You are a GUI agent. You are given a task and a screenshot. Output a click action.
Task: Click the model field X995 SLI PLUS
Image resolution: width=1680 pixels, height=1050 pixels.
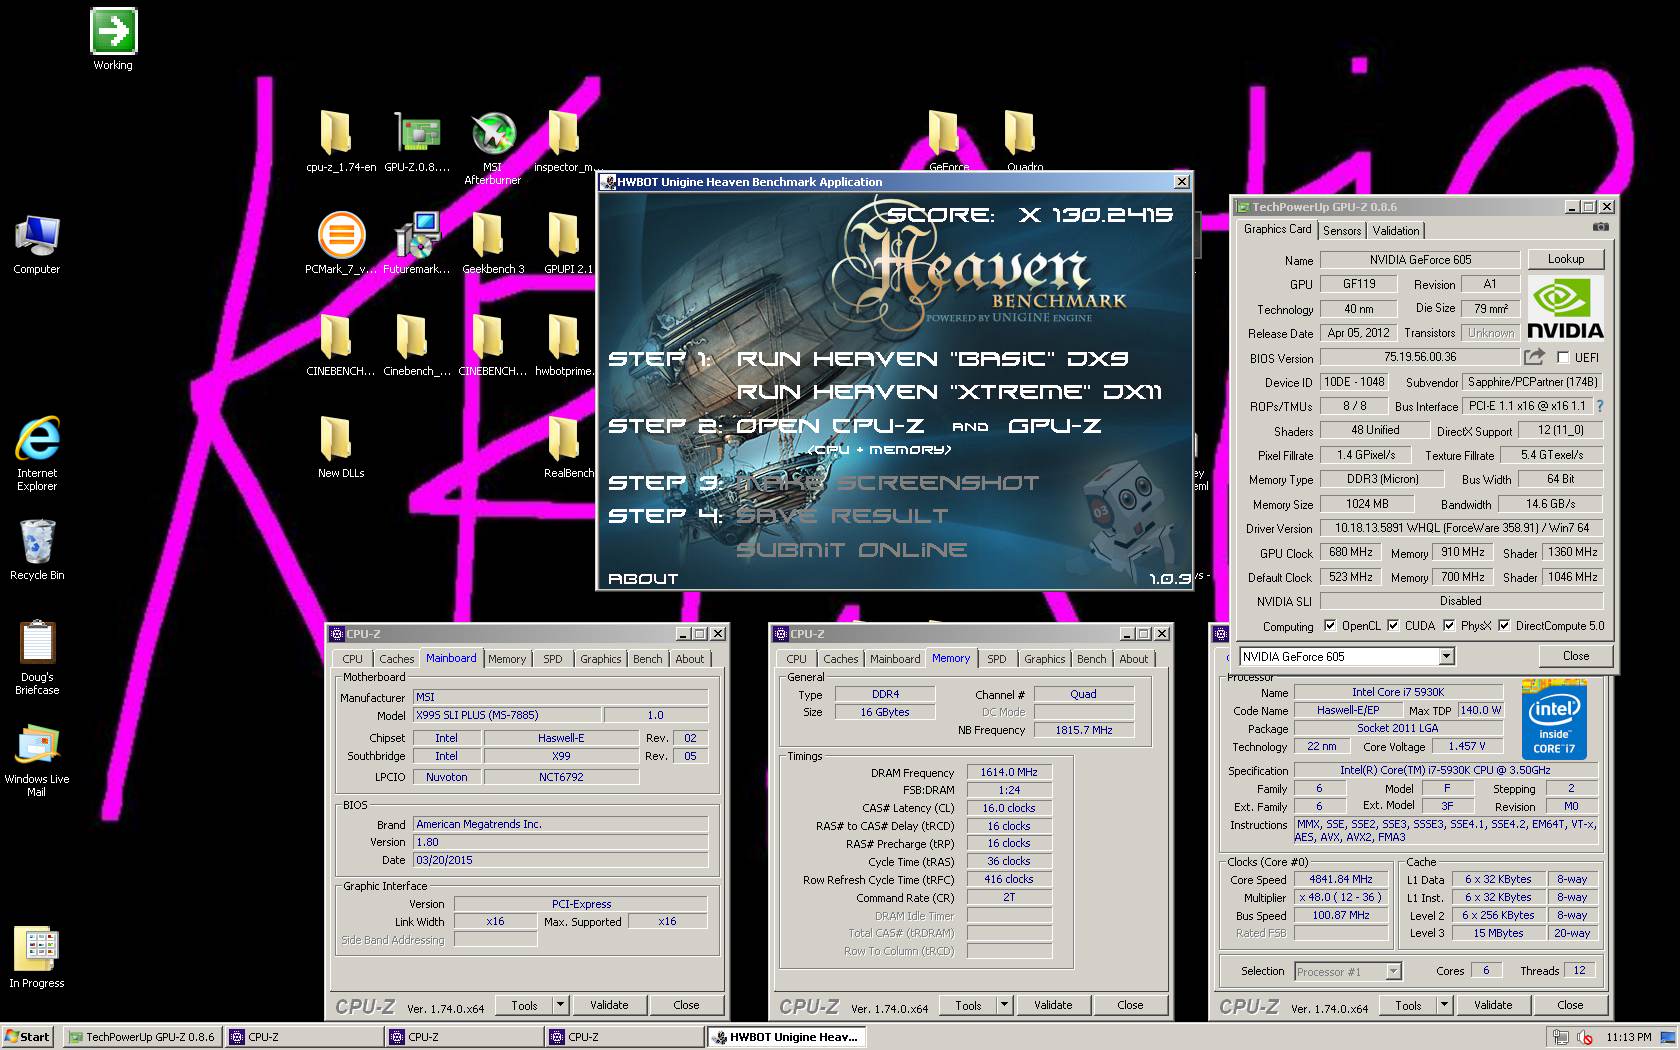pyautogui.click(x=508, y=715)
